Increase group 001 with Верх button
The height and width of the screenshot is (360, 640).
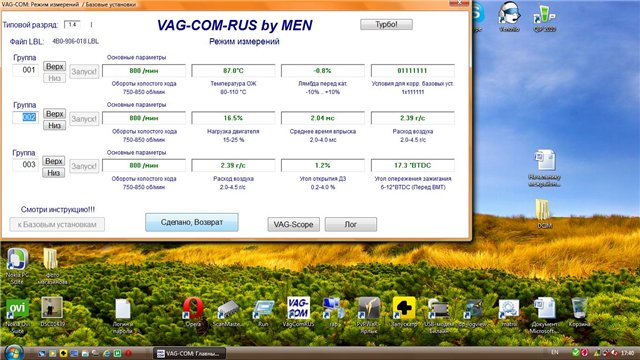coord(54,66)
